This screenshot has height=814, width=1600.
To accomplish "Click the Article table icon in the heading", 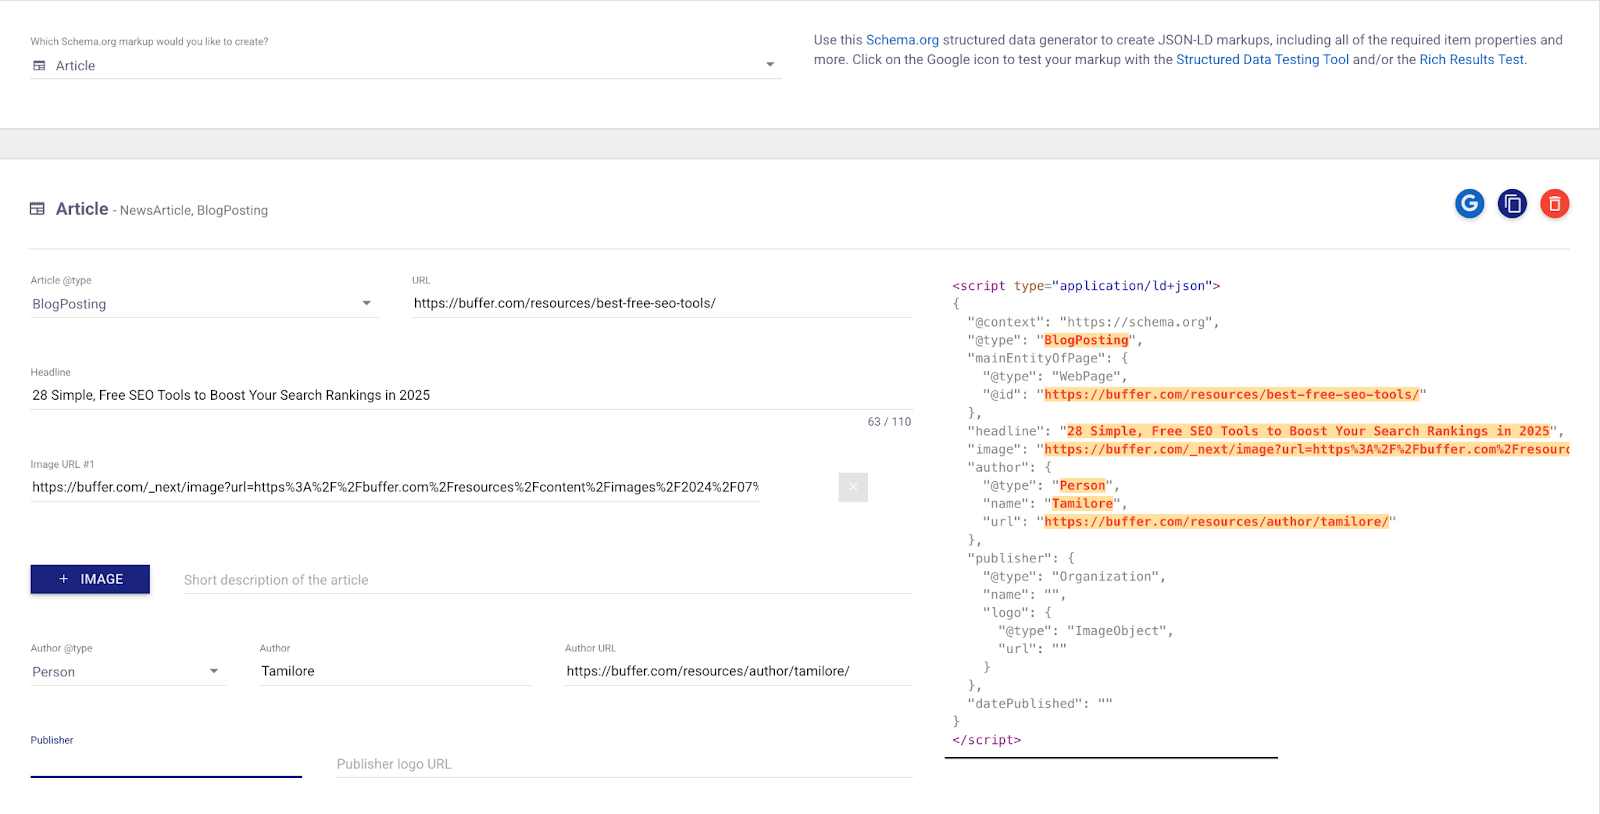I will (38, 209).
